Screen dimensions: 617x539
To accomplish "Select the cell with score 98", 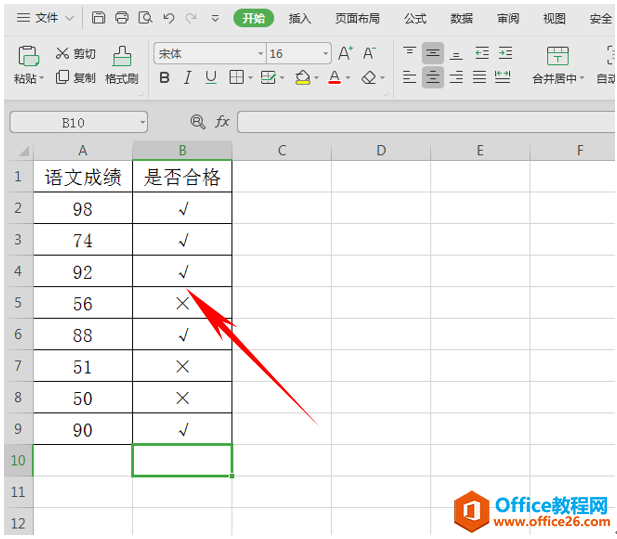I will 83,208.
